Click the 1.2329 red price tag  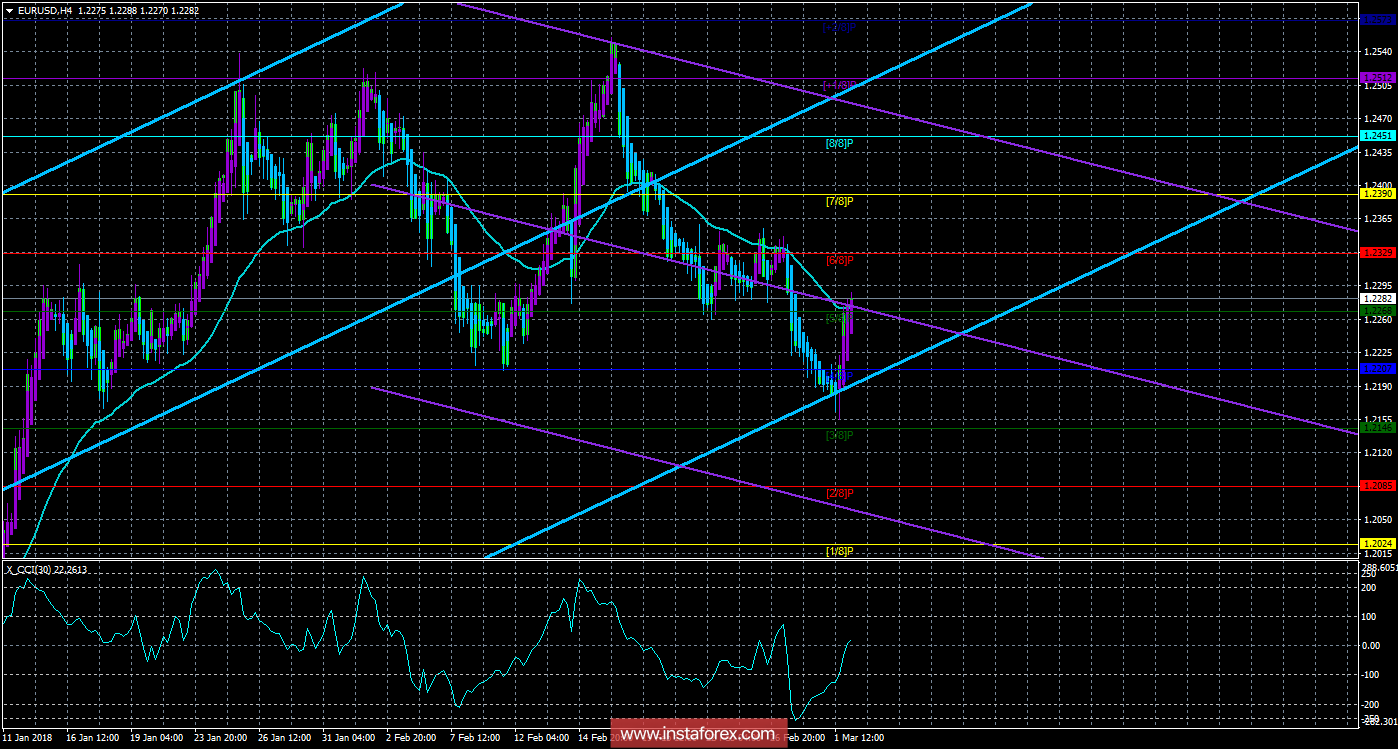click(1376, 253)
